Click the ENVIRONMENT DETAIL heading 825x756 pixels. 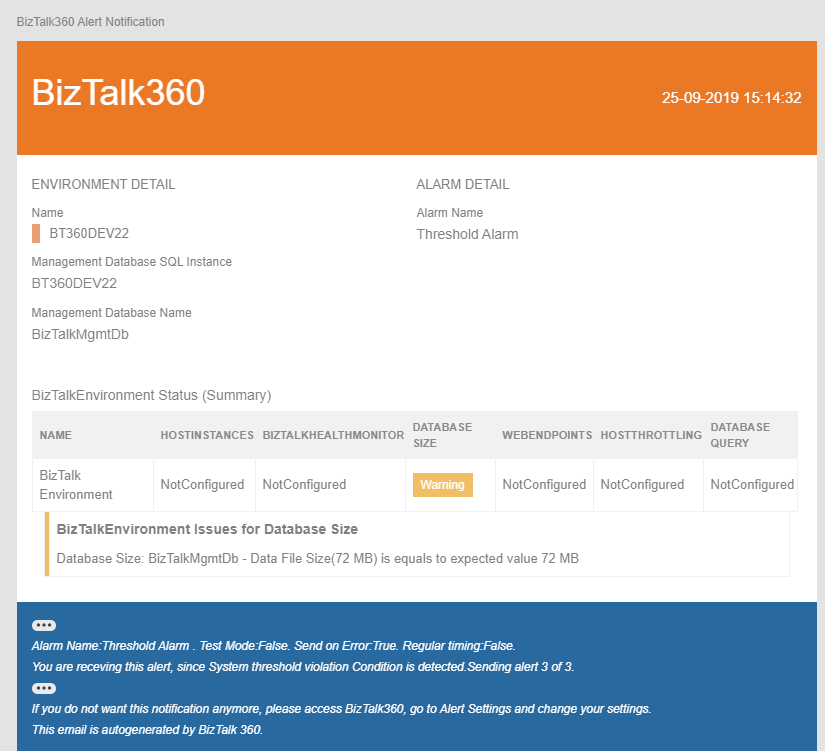tap(103, 184)
